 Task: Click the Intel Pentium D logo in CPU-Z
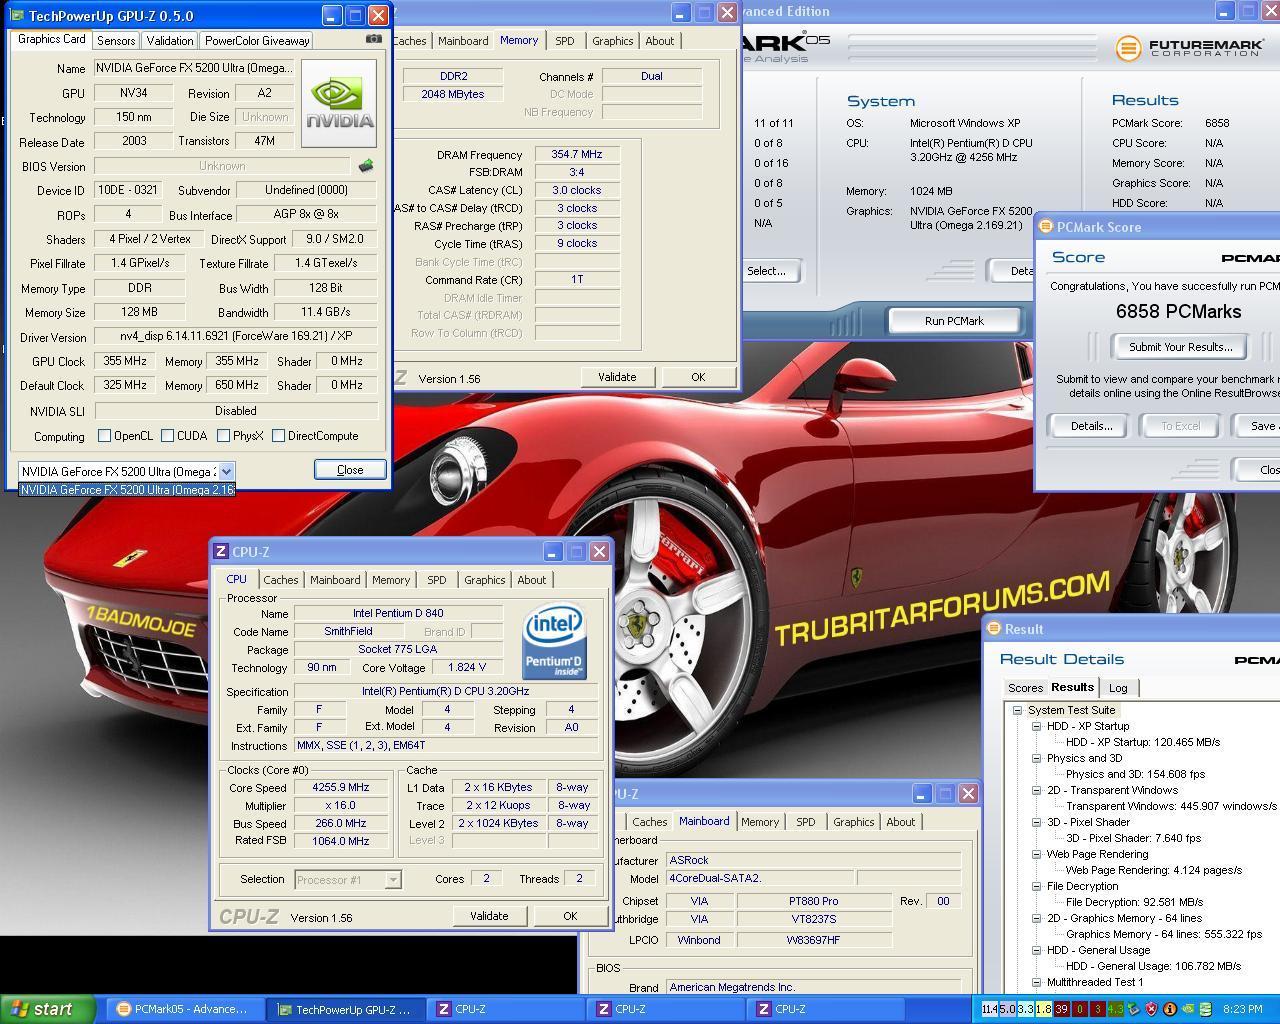[x=554, y=641]
